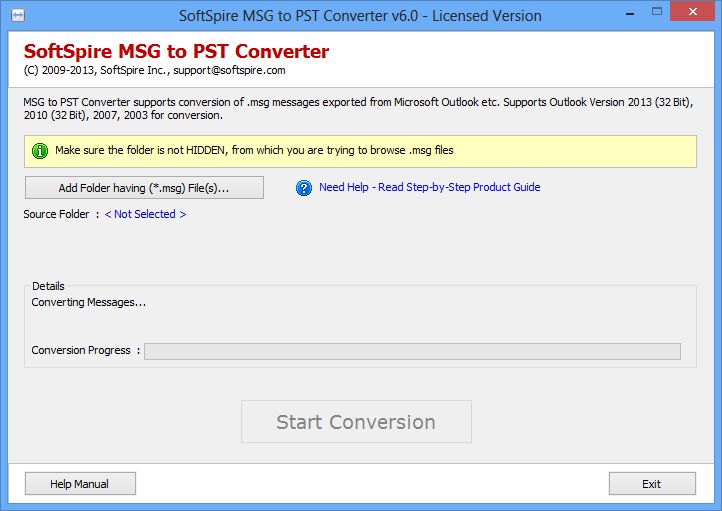This screenshot has width=722, height=511.
Task: Select the < Not Selected > source folder value
Action: point(145,214)
